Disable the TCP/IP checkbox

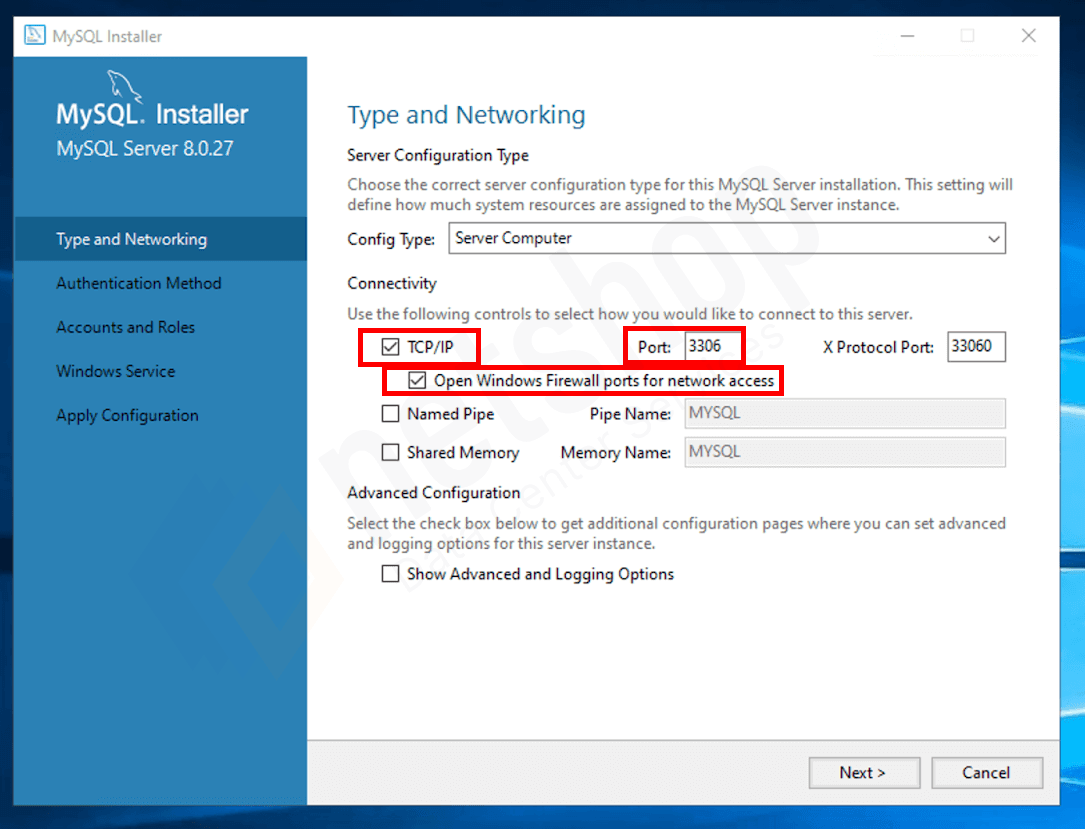click(x=389, y=345)
